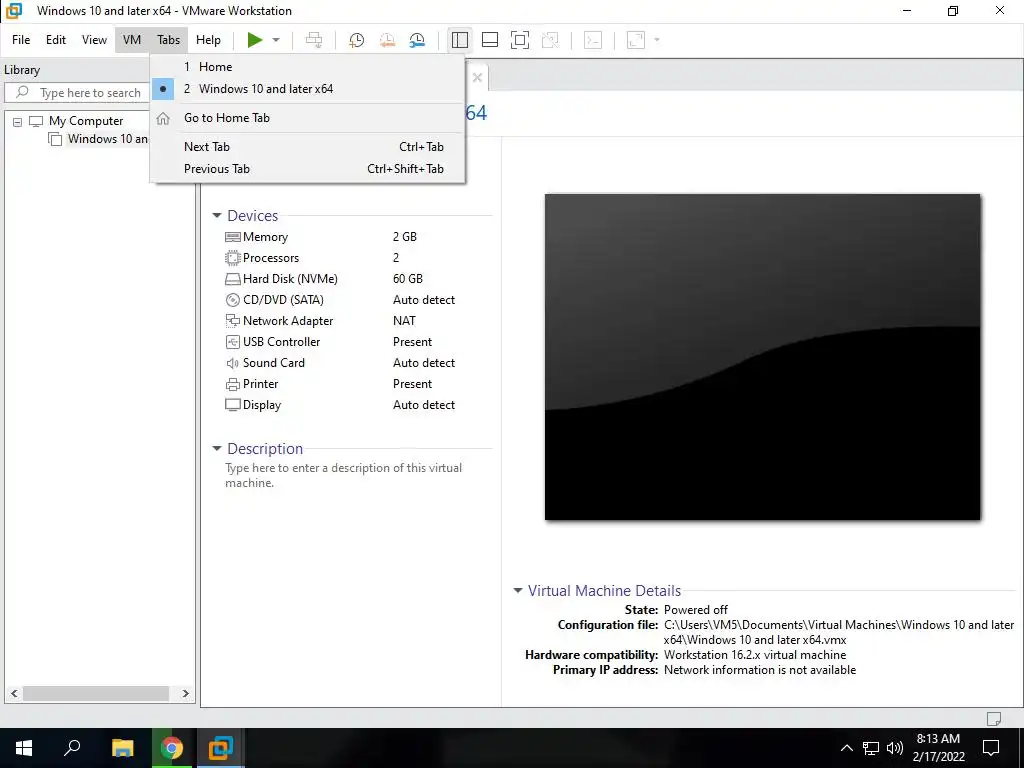Screen dimensions: 1024x768
Task: Enter full screen mode icon
Action: 520,40
